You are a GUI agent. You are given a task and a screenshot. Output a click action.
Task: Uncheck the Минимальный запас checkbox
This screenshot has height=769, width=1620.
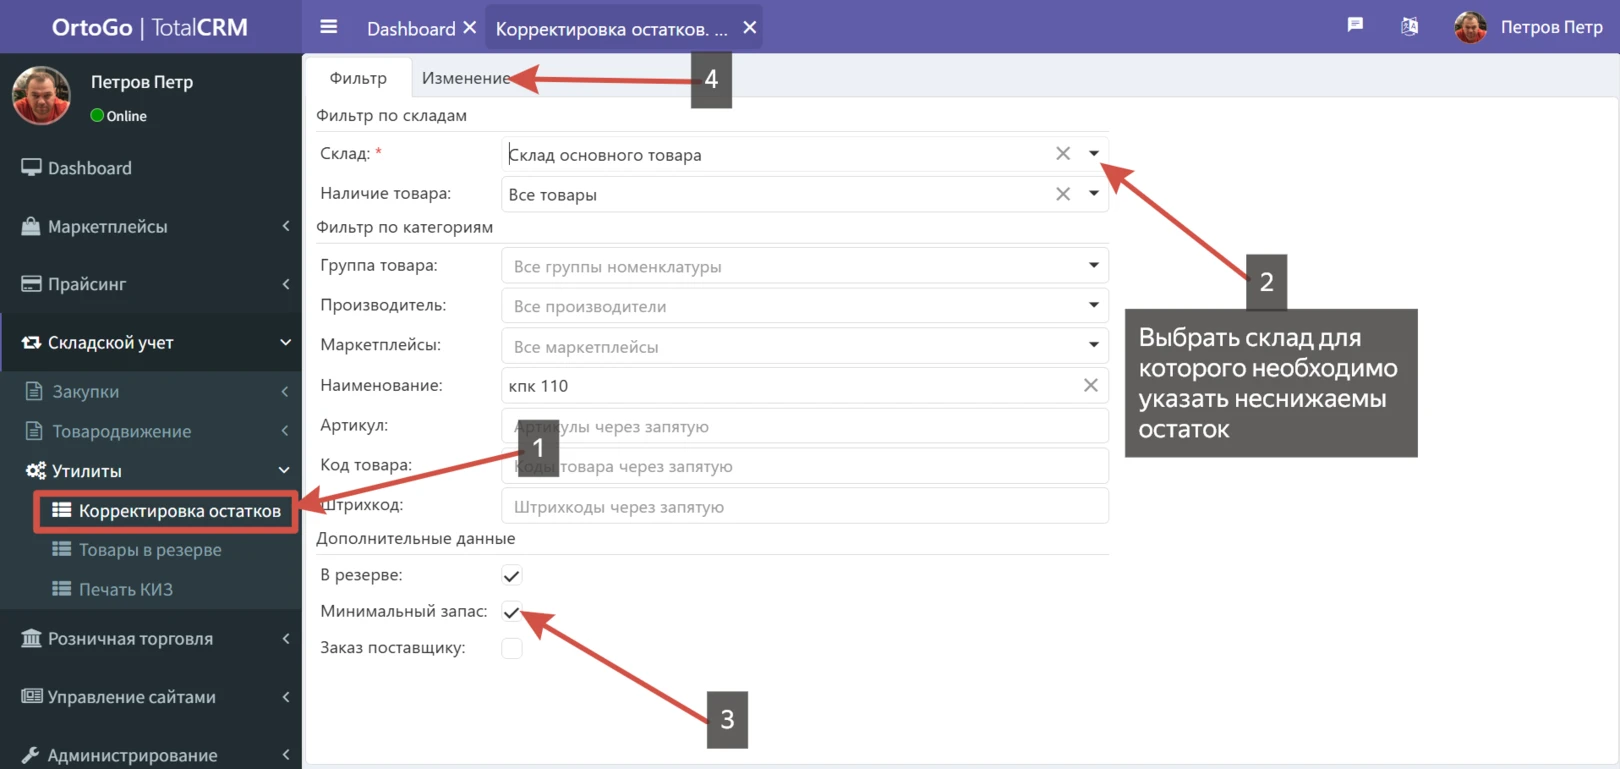[511, 612]
